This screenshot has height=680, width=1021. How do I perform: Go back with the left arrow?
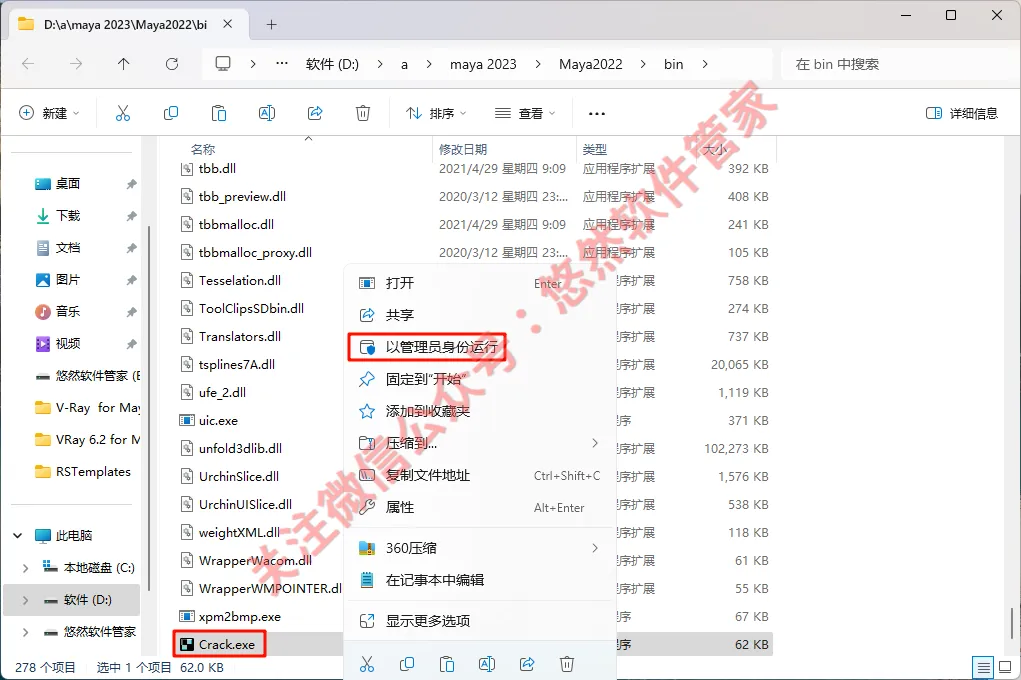28,64
